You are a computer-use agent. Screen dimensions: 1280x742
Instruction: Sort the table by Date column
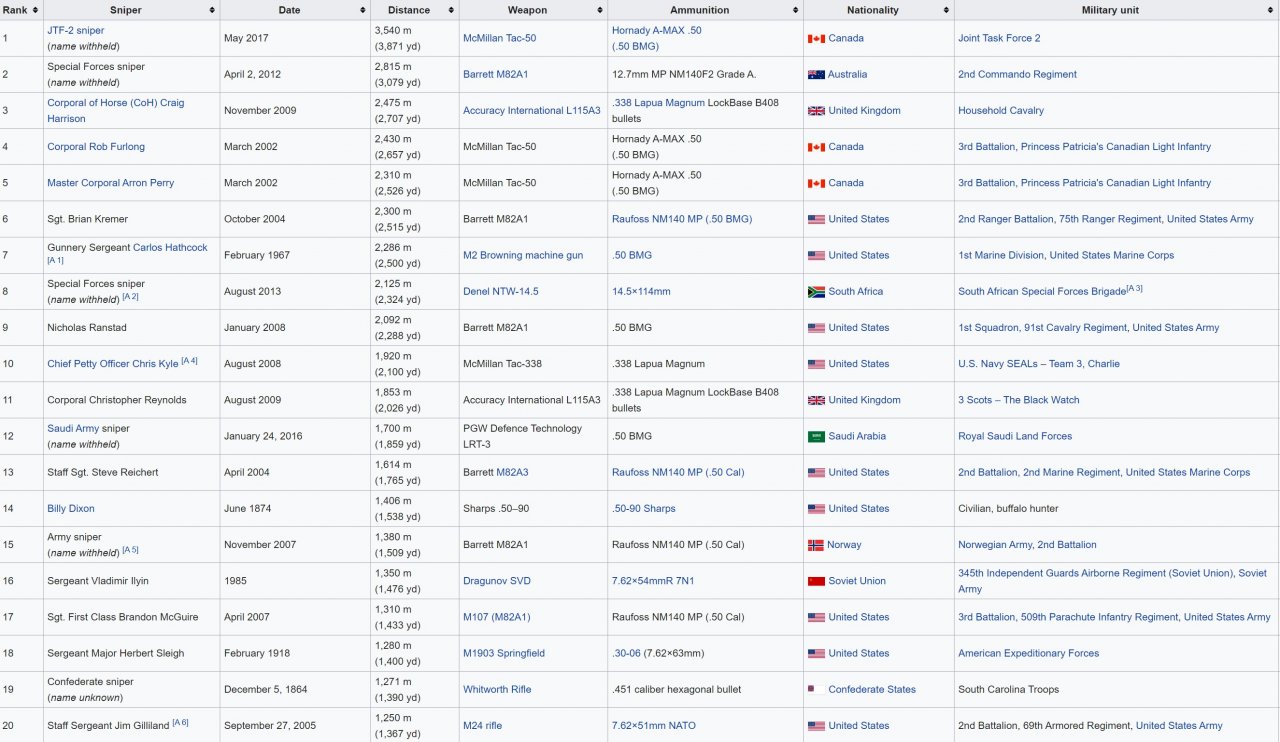point(360,10)
